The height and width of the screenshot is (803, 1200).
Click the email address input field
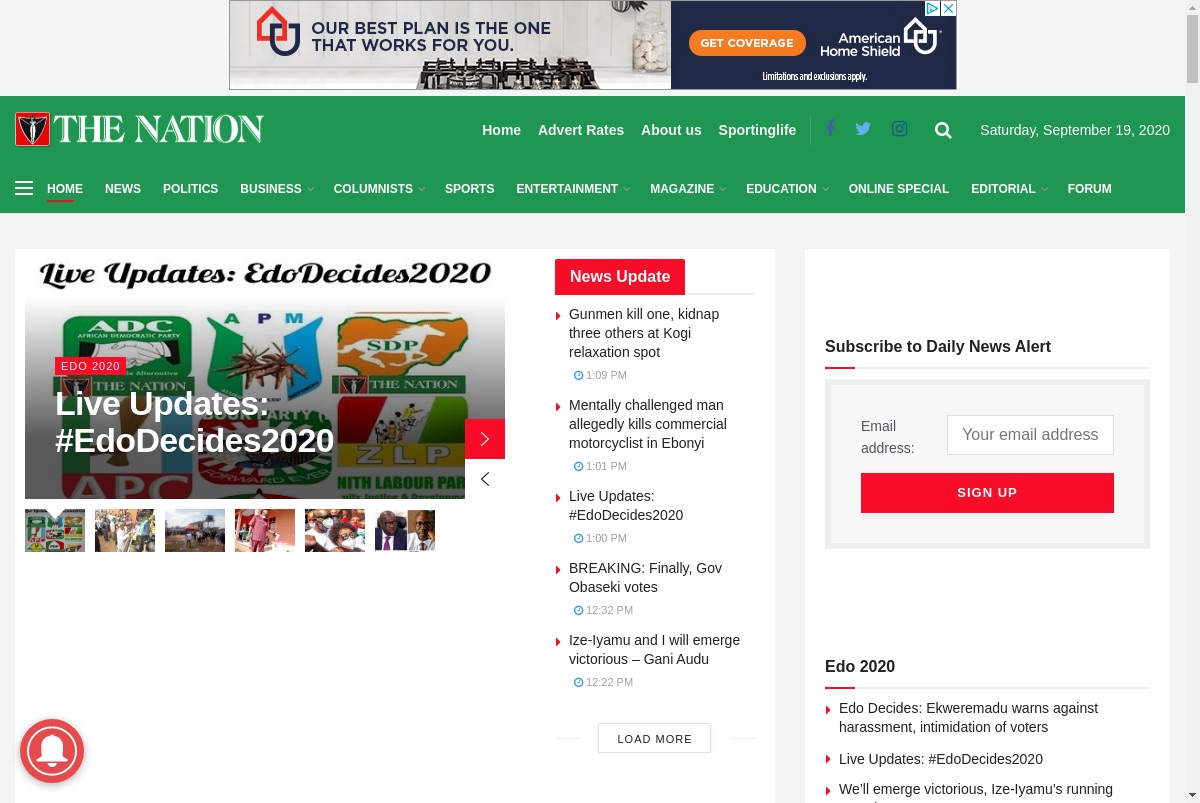1030,435
